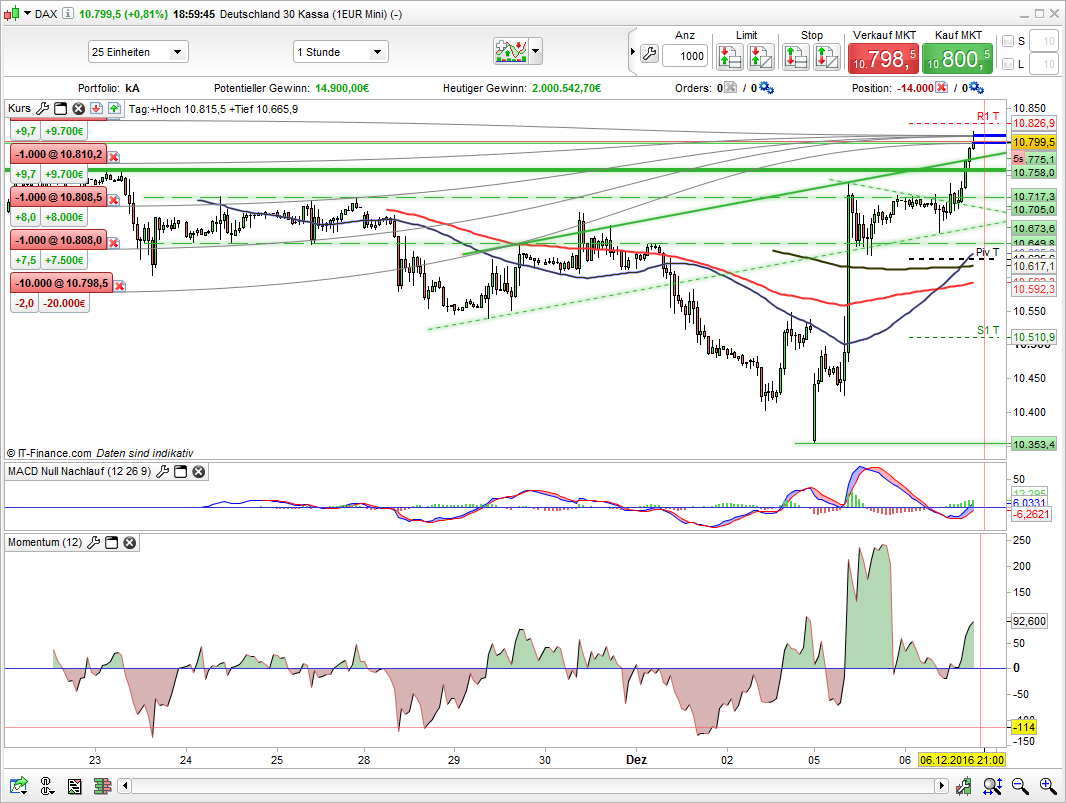Click the 06.12.2016 21:00 date marker
This screenshot has height=803, width=1066.
tap(961, 759)
